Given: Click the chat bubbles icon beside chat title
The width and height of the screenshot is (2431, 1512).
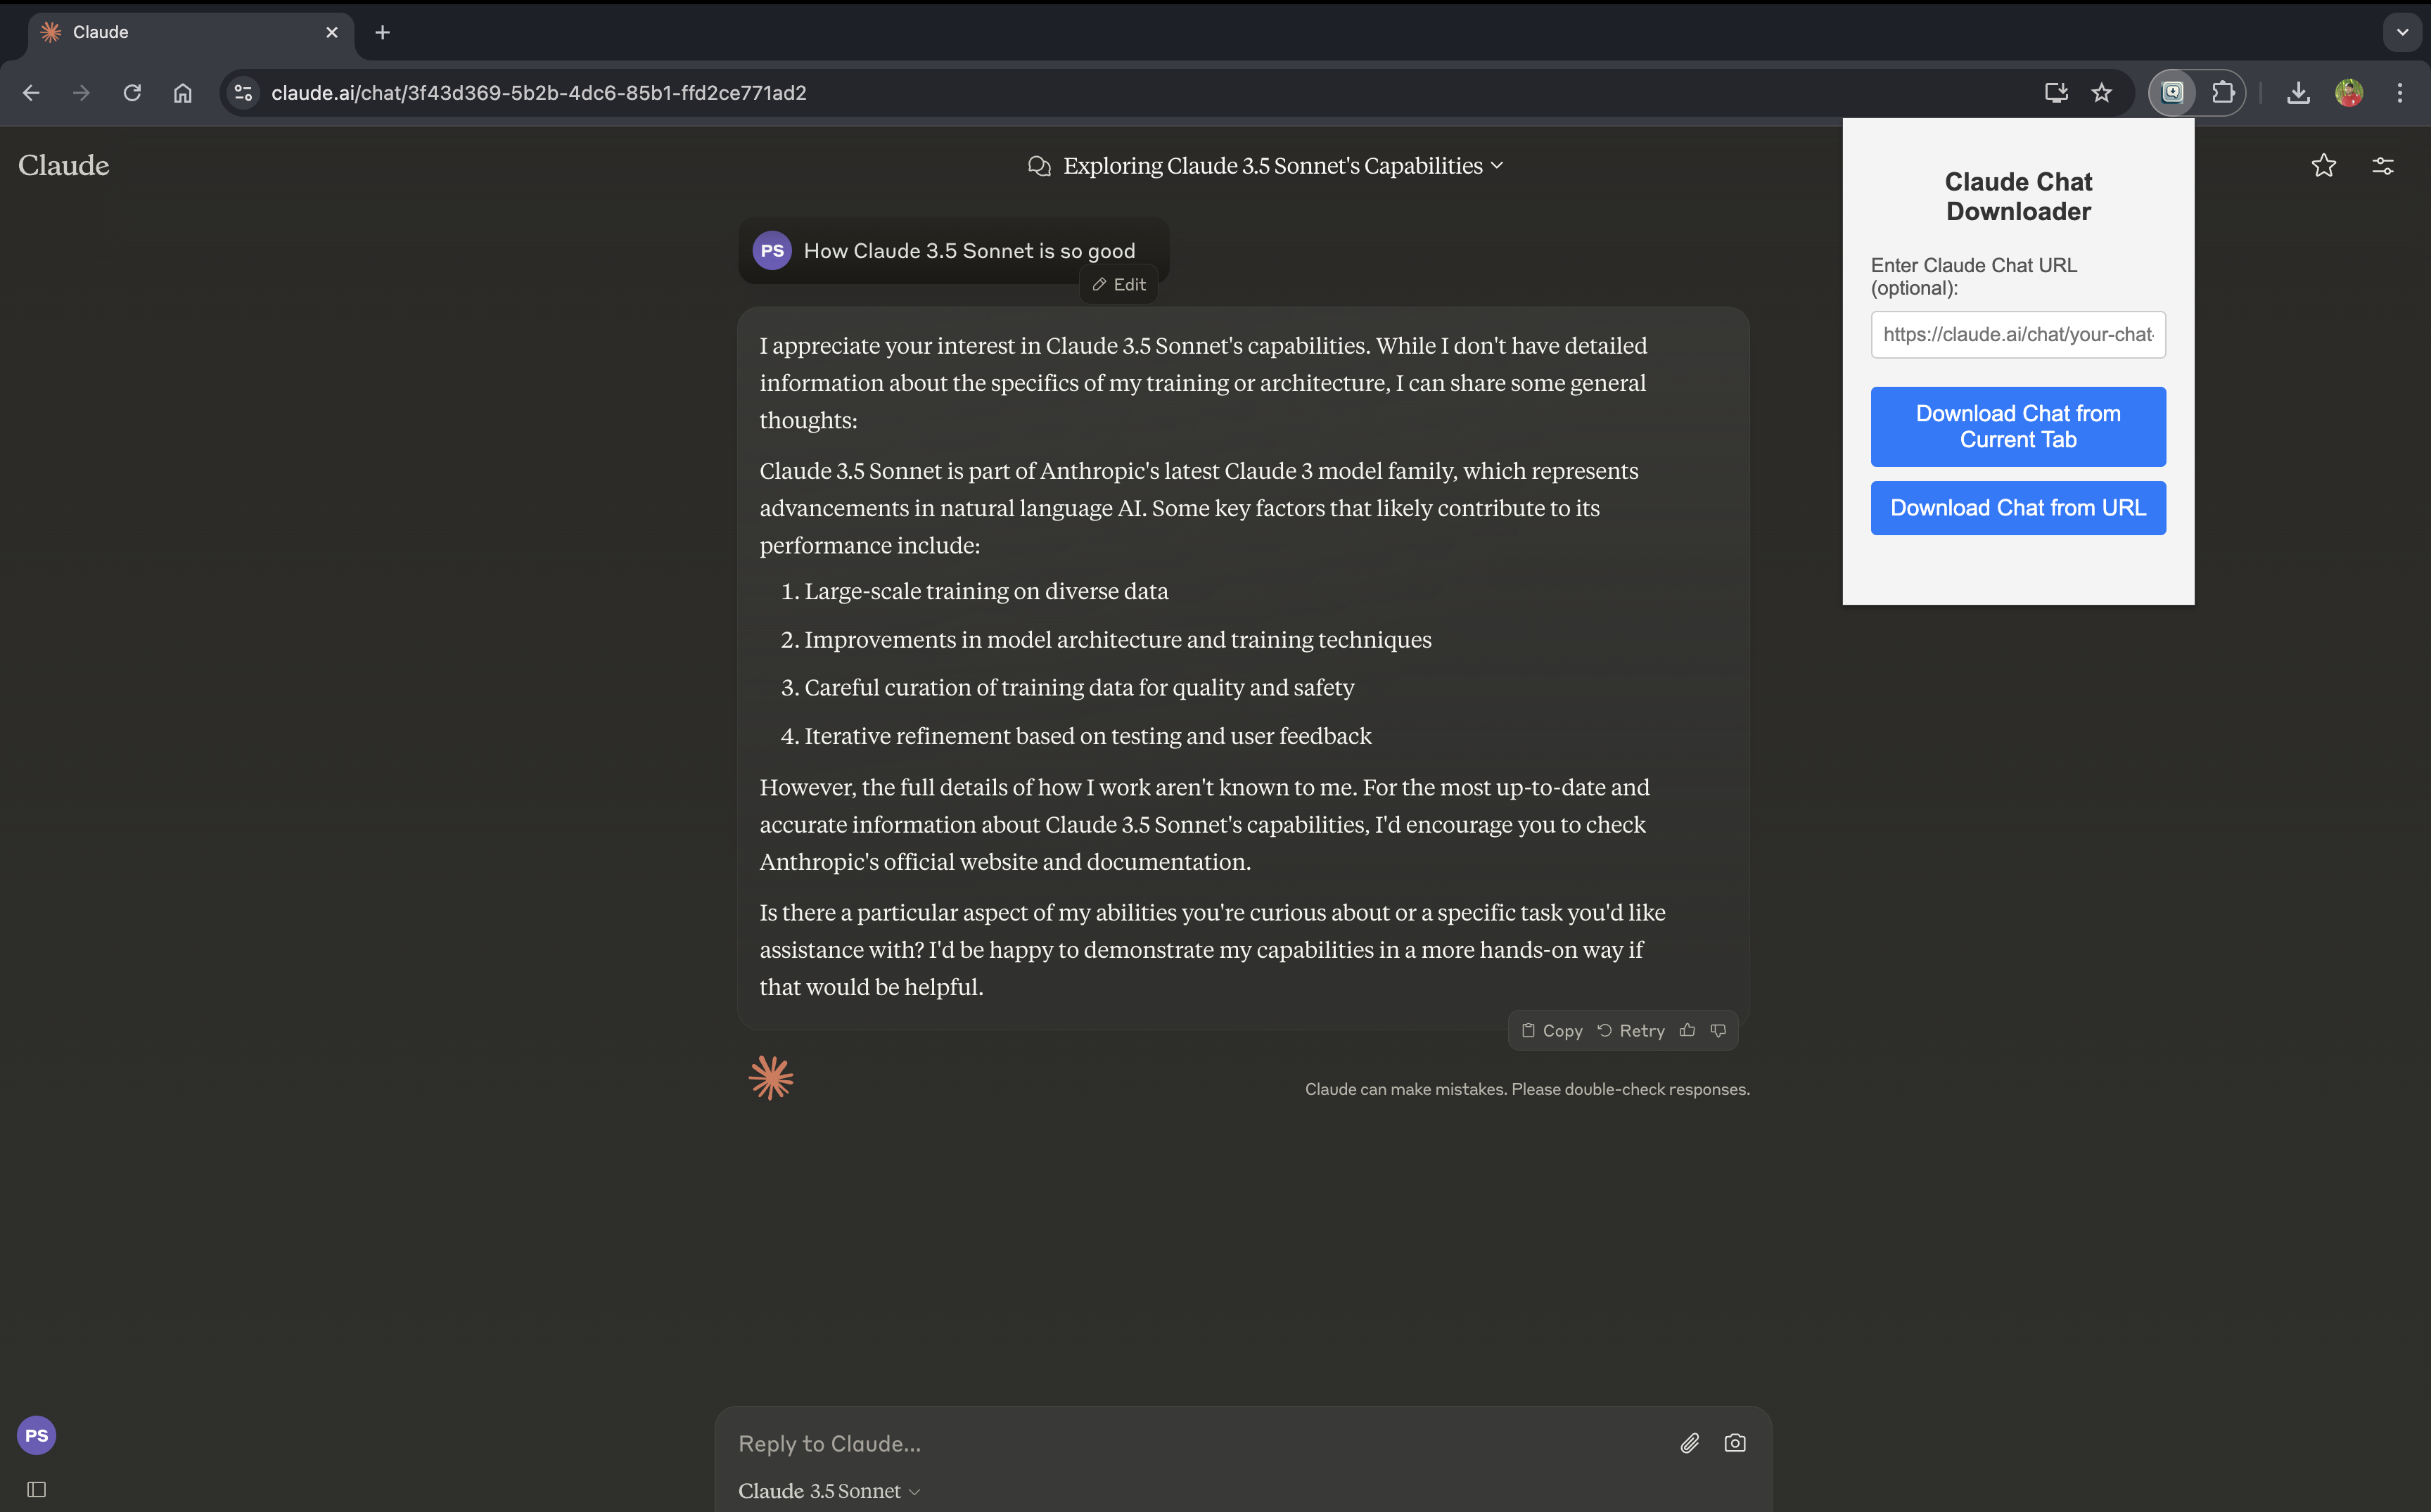Looking at the screenshot, I should click(1039, 166).
